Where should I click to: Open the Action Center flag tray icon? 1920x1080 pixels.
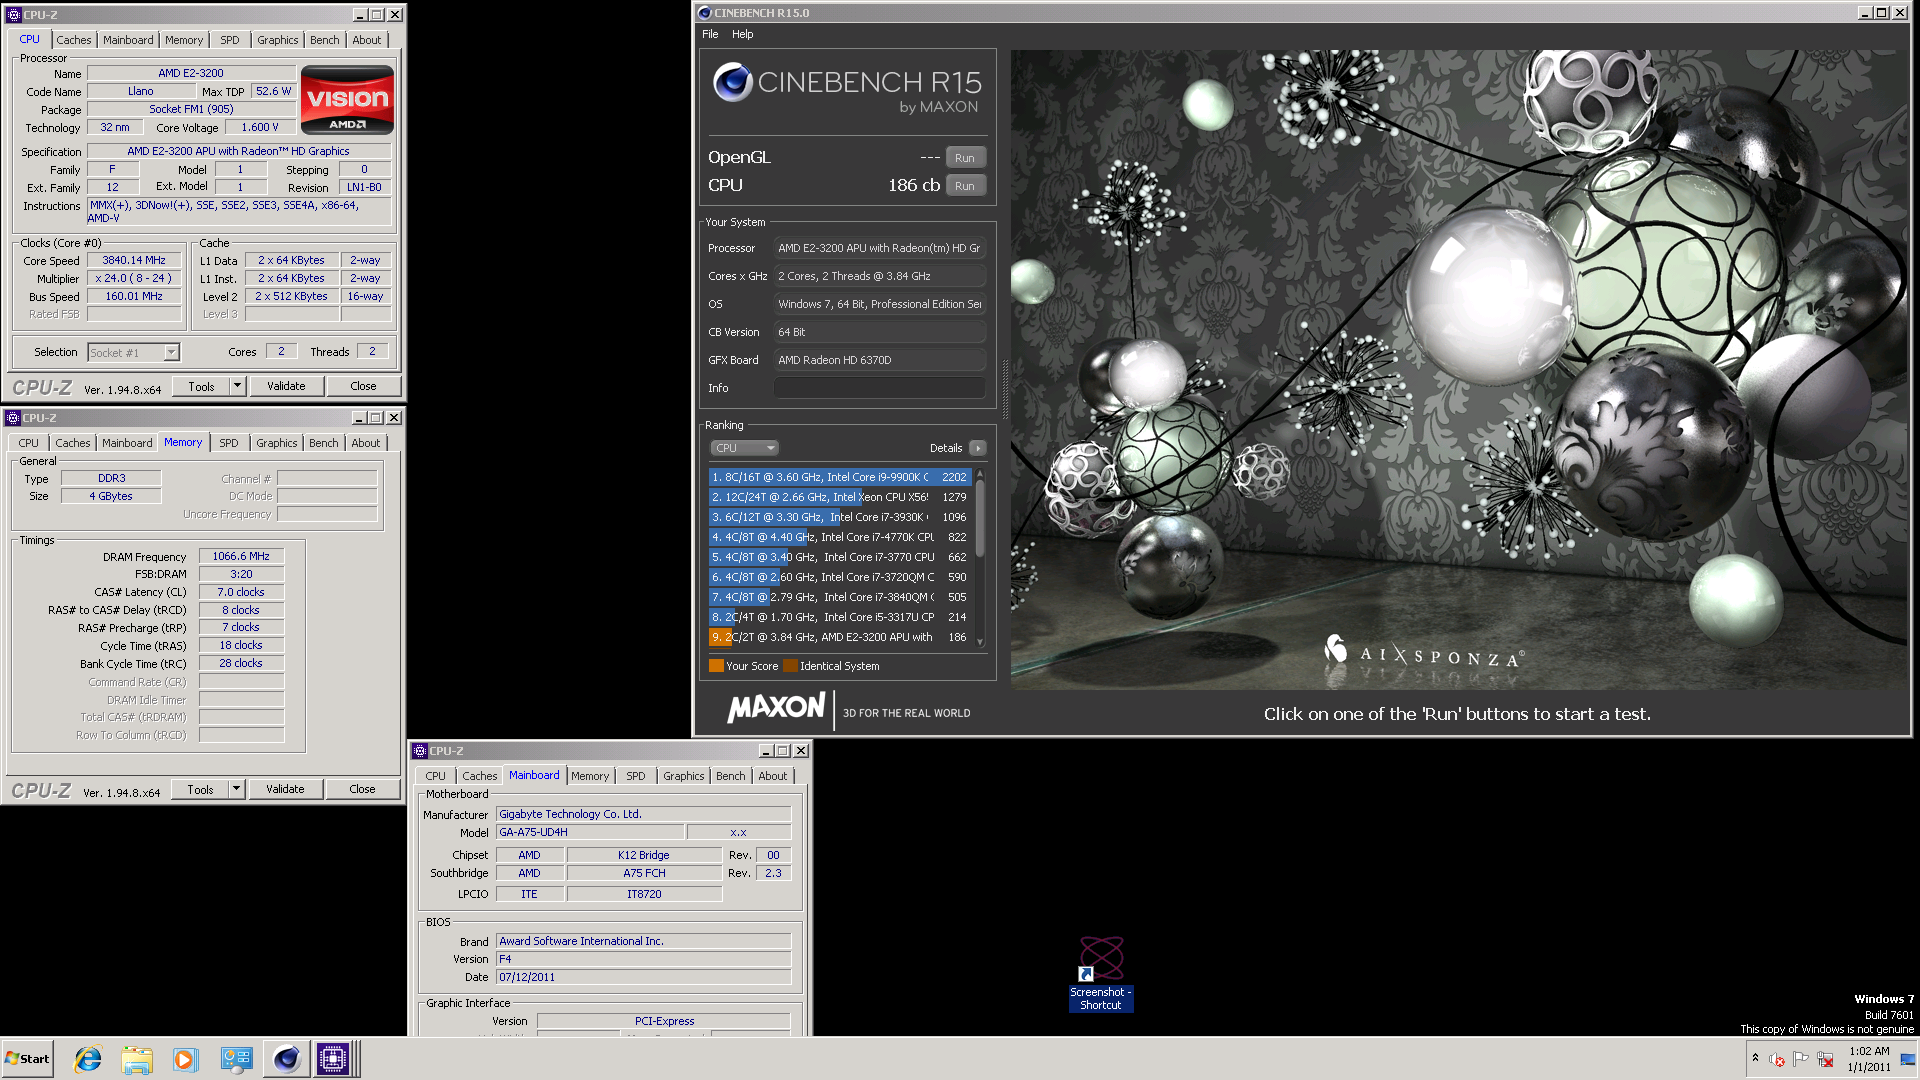click(x=1801, y=1059)
